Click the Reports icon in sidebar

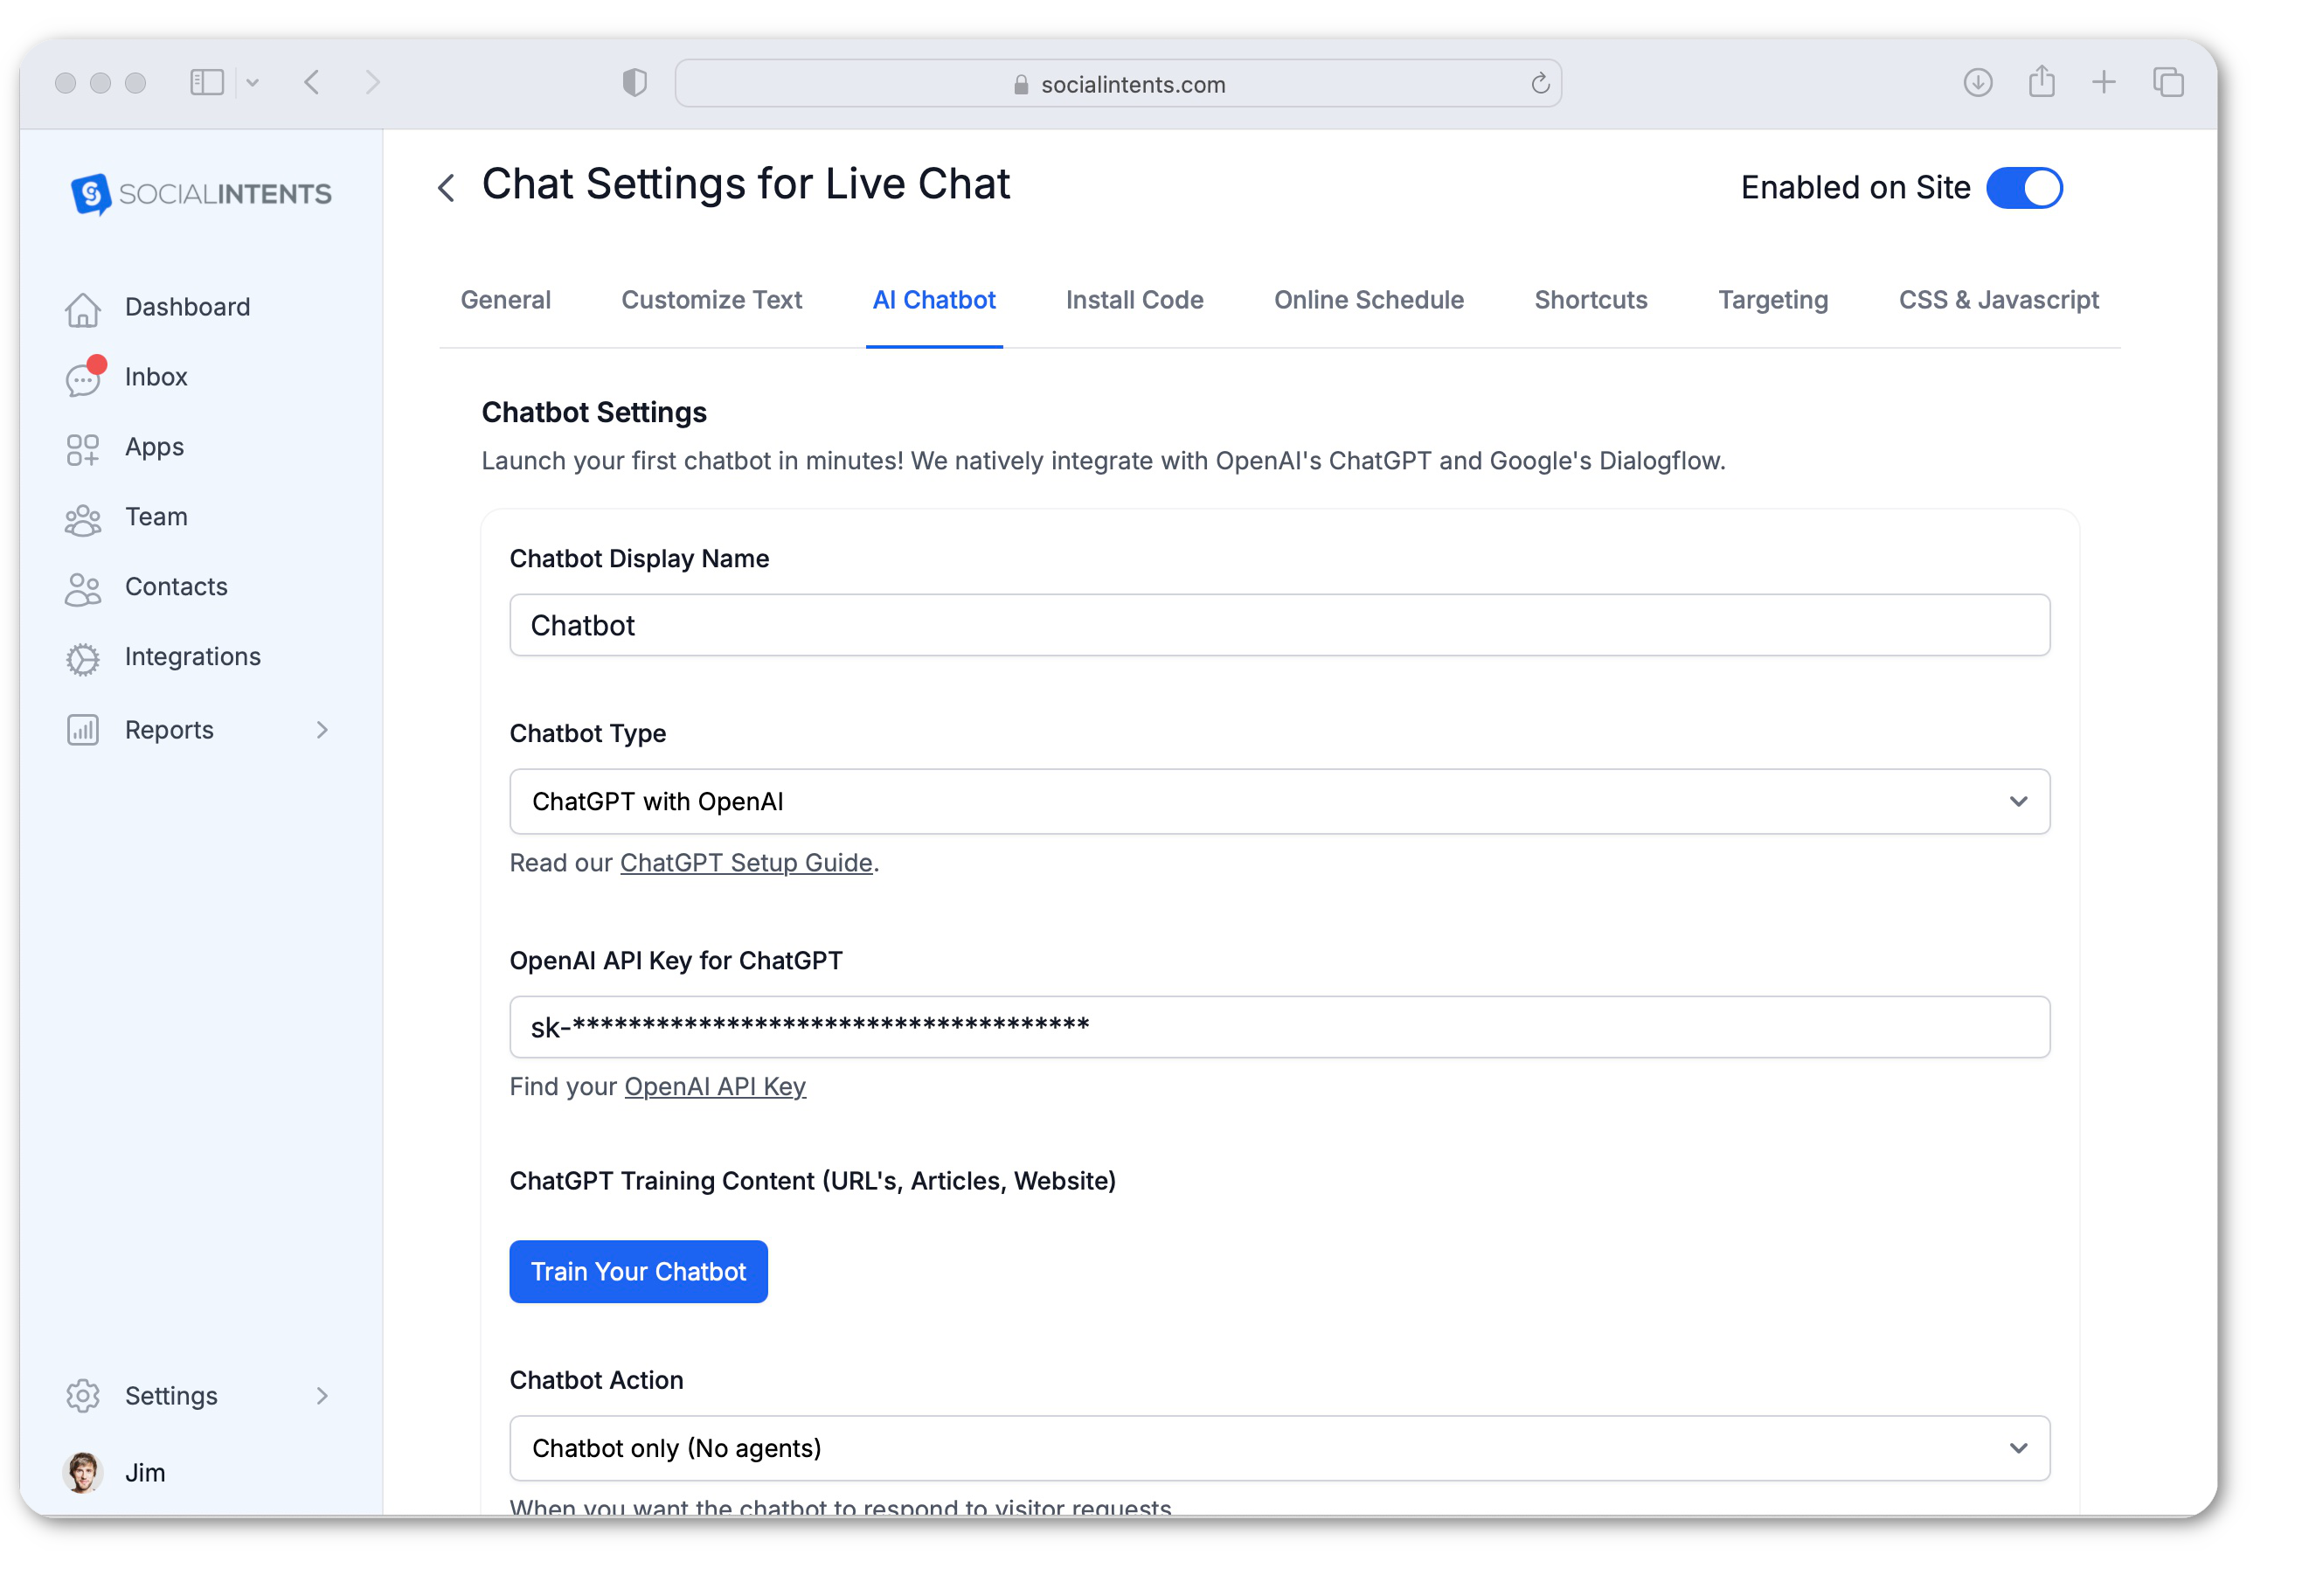click(83, 726)
